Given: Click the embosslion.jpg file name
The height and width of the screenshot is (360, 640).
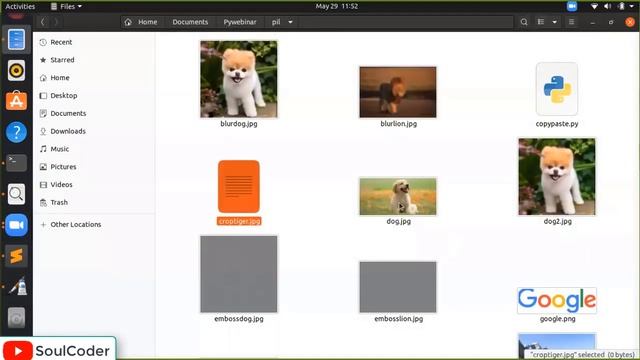Looking at the screenshot, I should point(398,319).
